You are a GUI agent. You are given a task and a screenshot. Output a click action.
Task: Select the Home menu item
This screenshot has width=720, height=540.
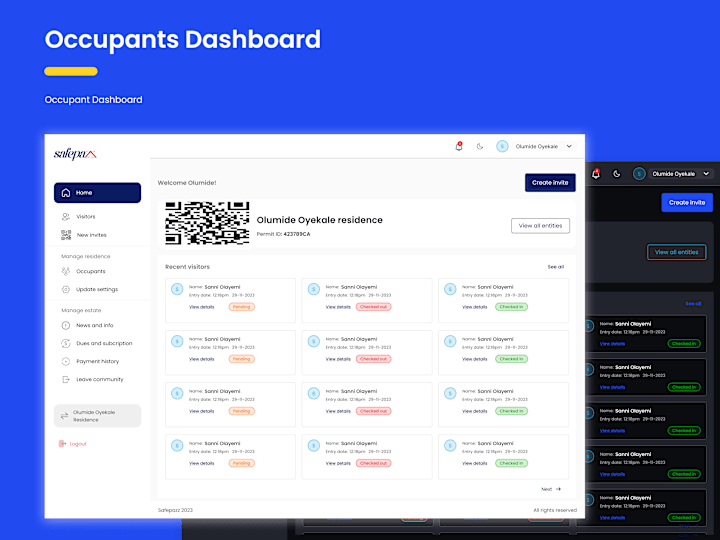(x=97, y=192)
